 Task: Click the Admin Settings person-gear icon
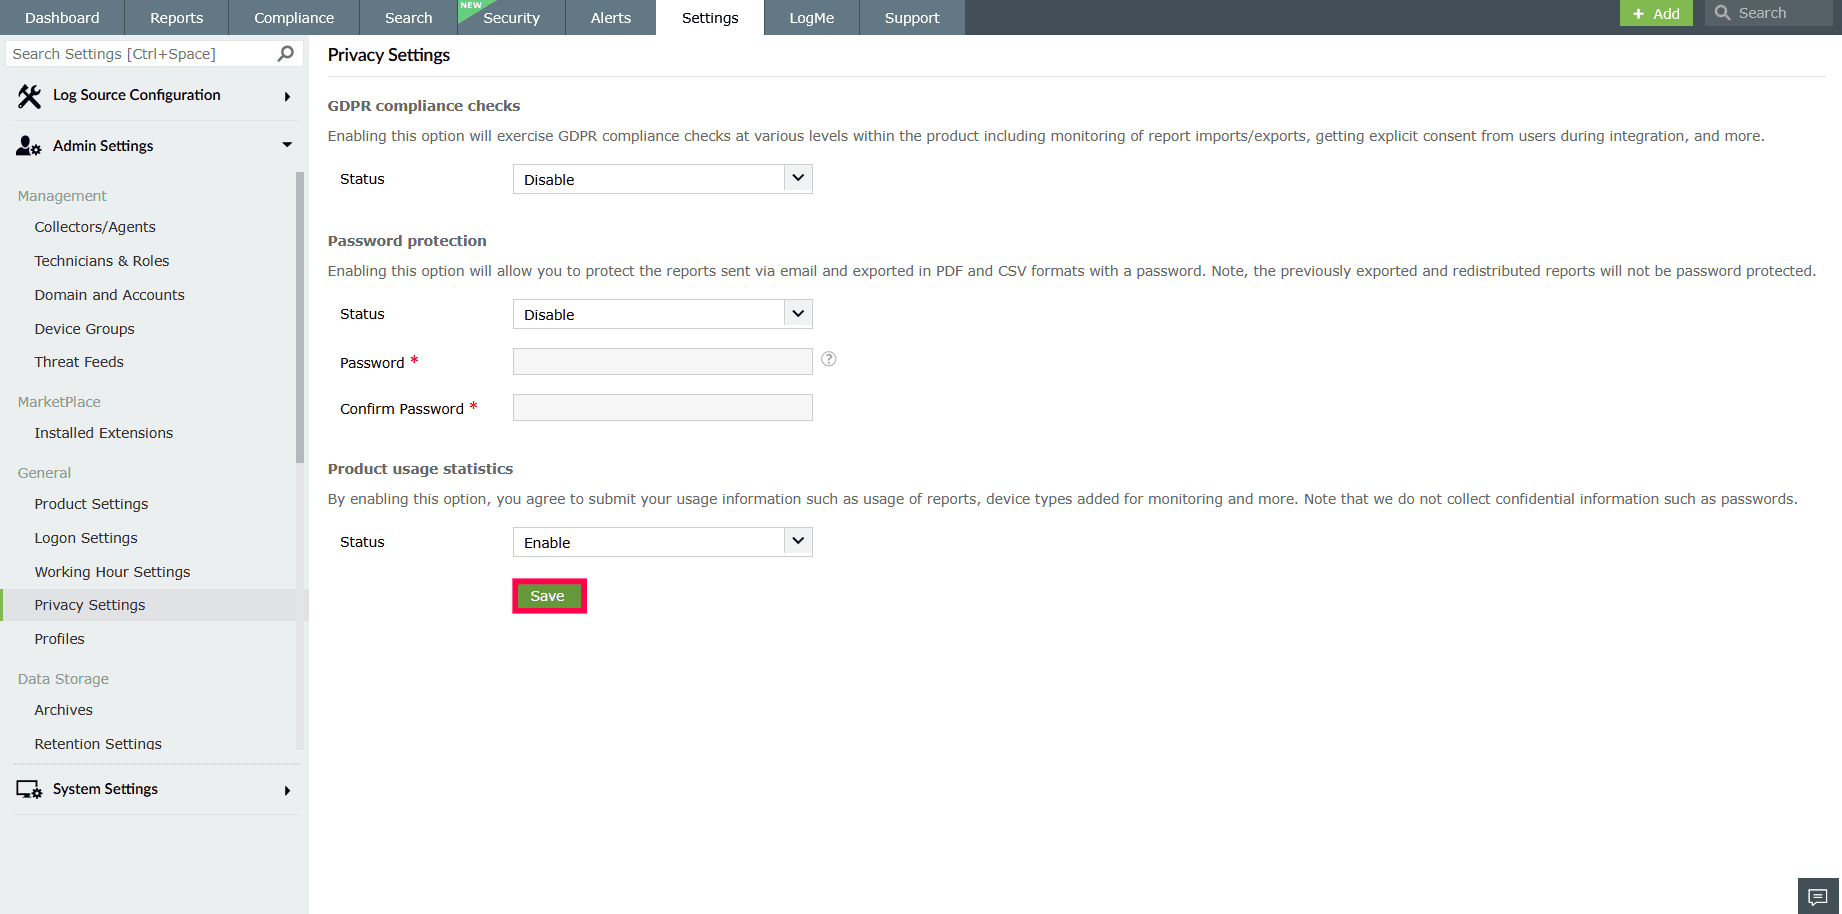[27, 145]
